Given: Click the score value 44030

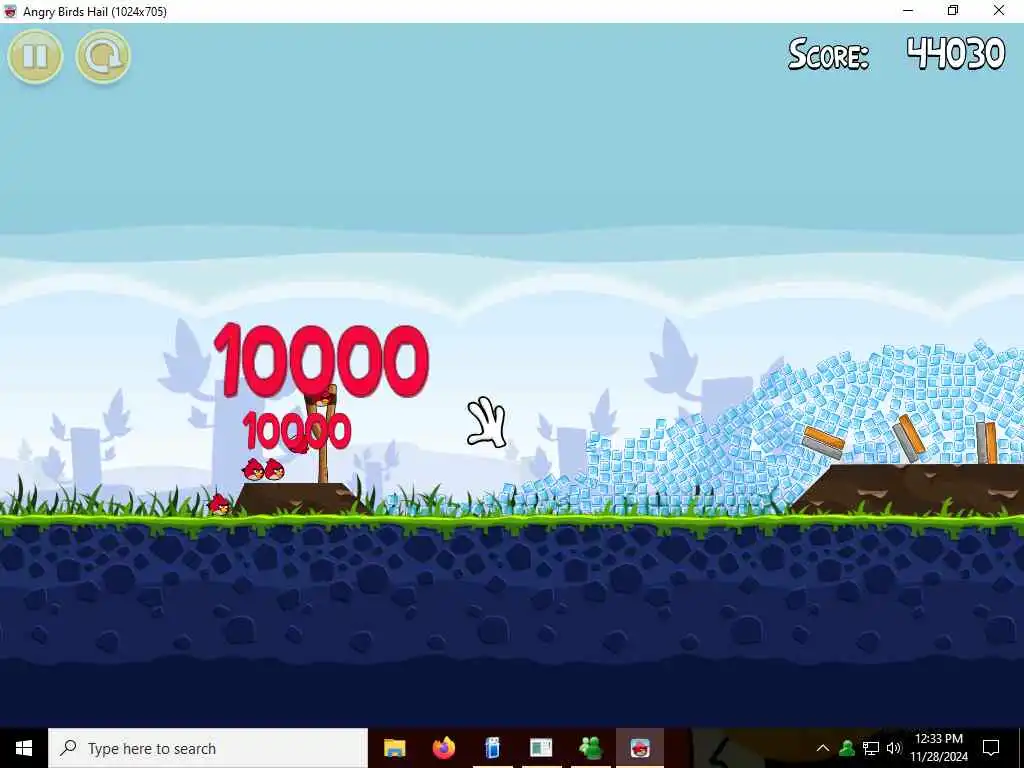Looking at the screenshot, I should [x=955, y=53].
